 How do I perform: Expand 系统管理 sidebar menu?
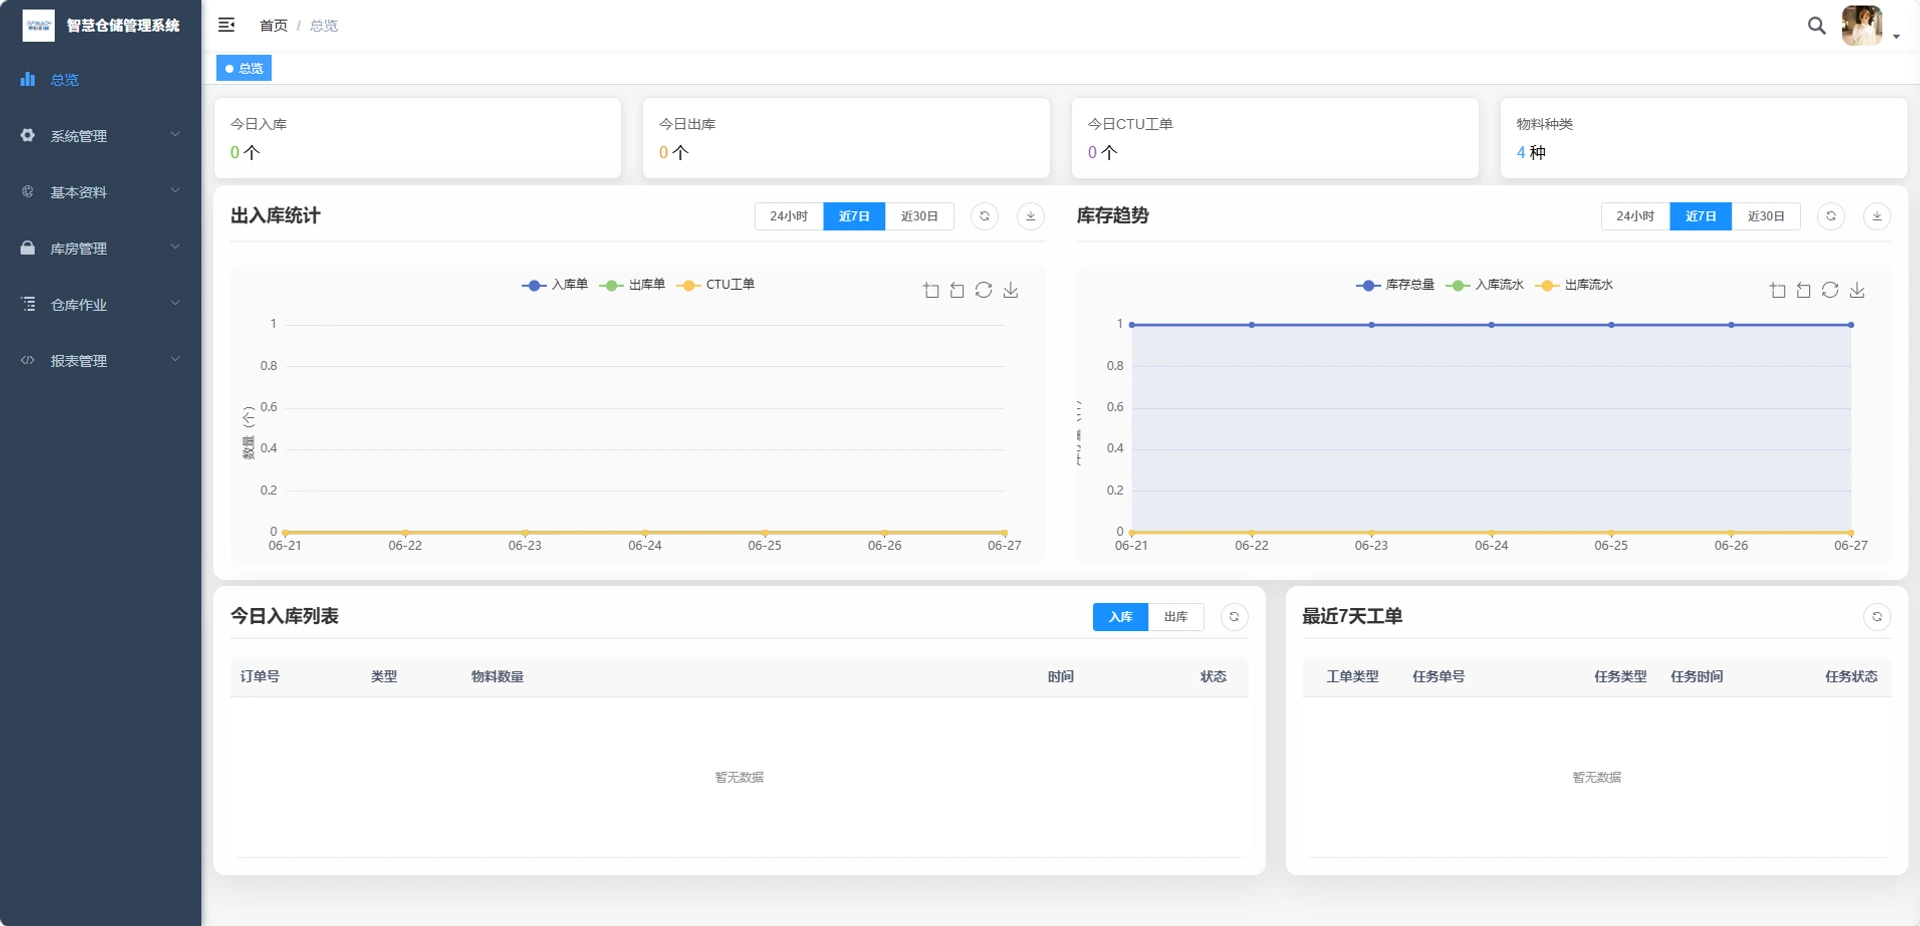tap(100, 136)
